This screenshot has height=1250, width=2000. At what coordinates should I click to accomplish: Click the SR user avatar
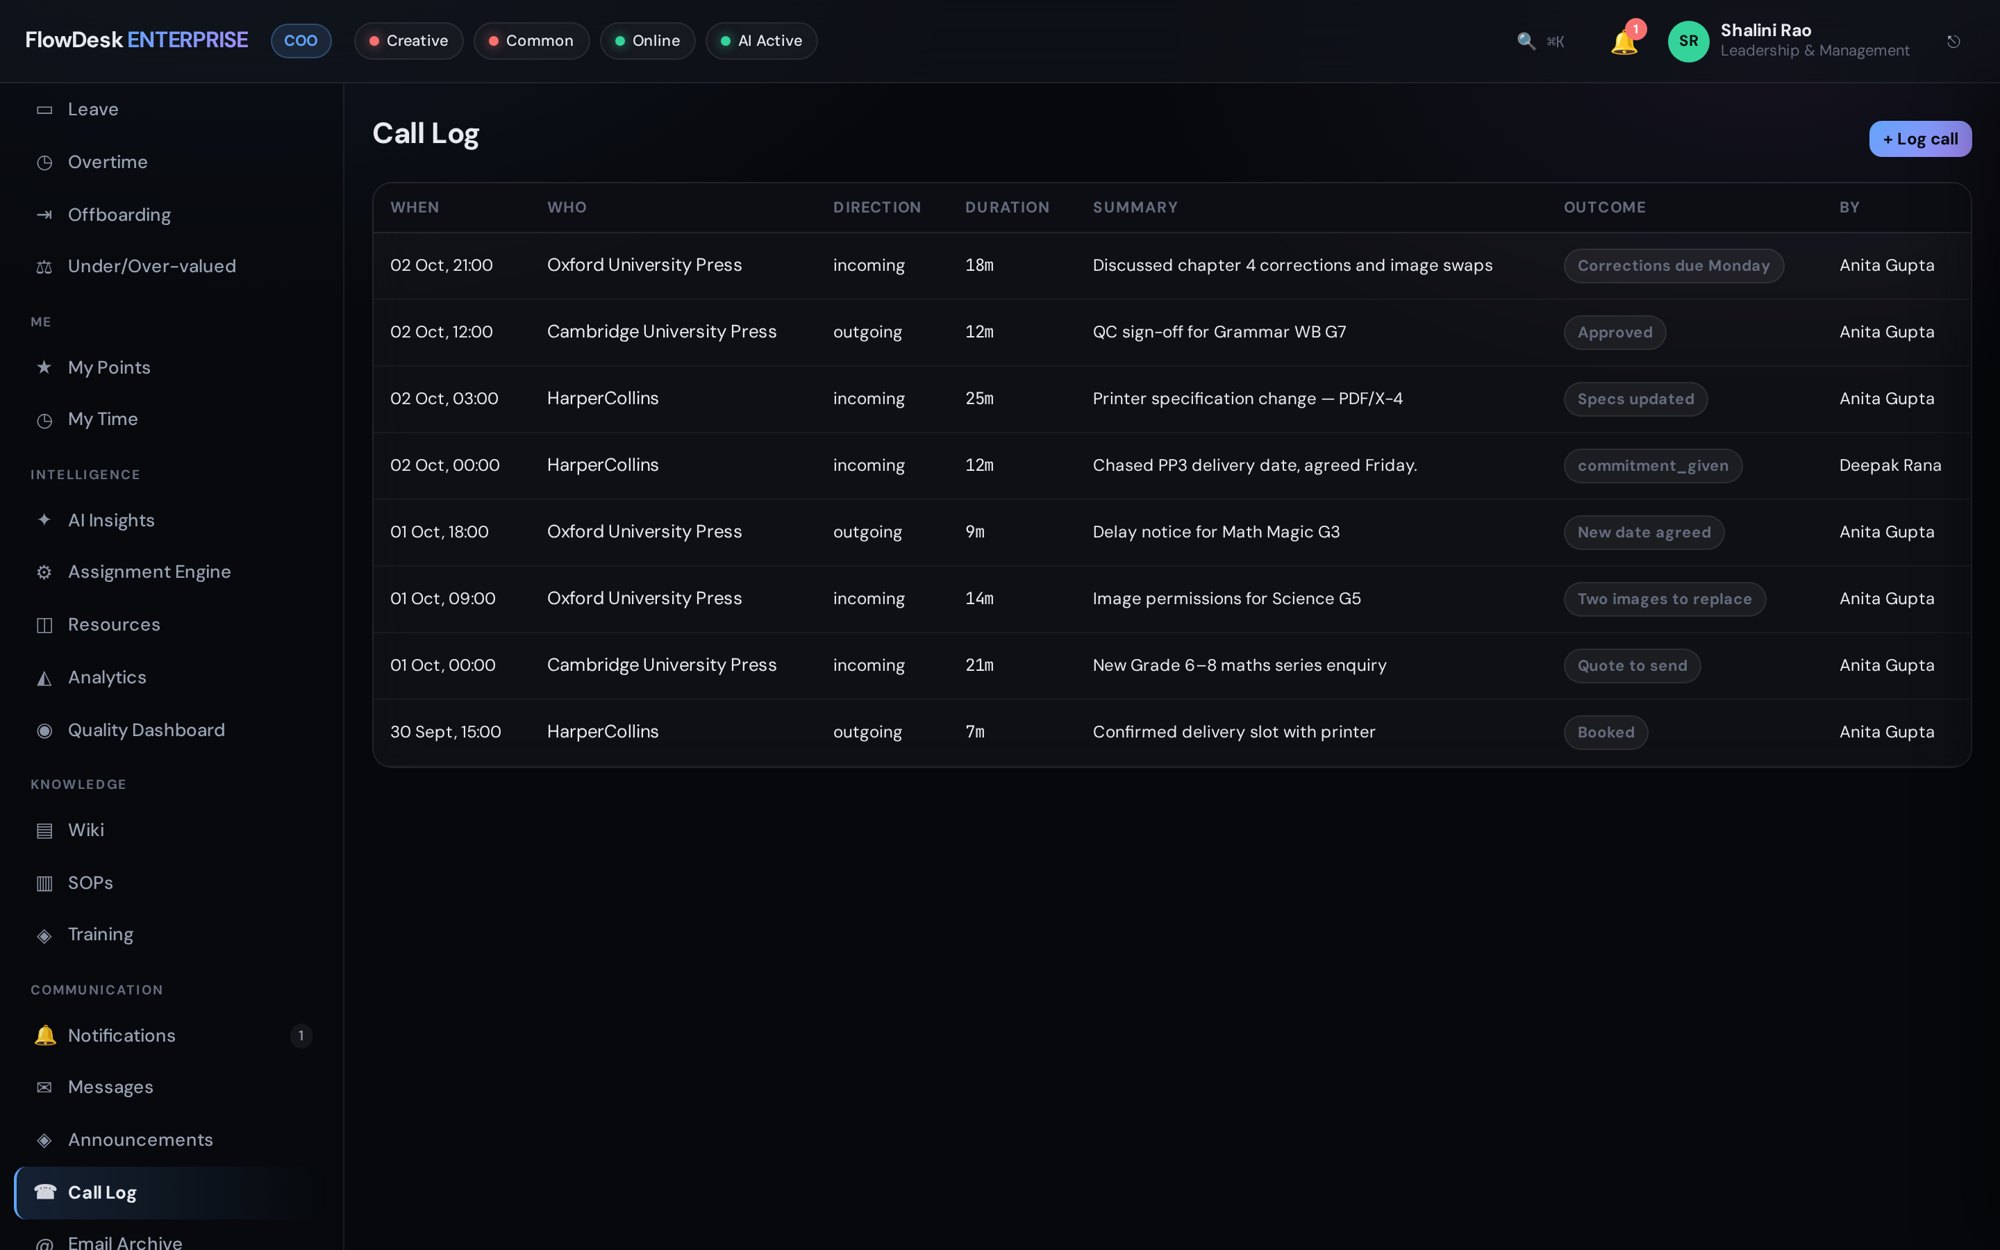coord(1688,41)
